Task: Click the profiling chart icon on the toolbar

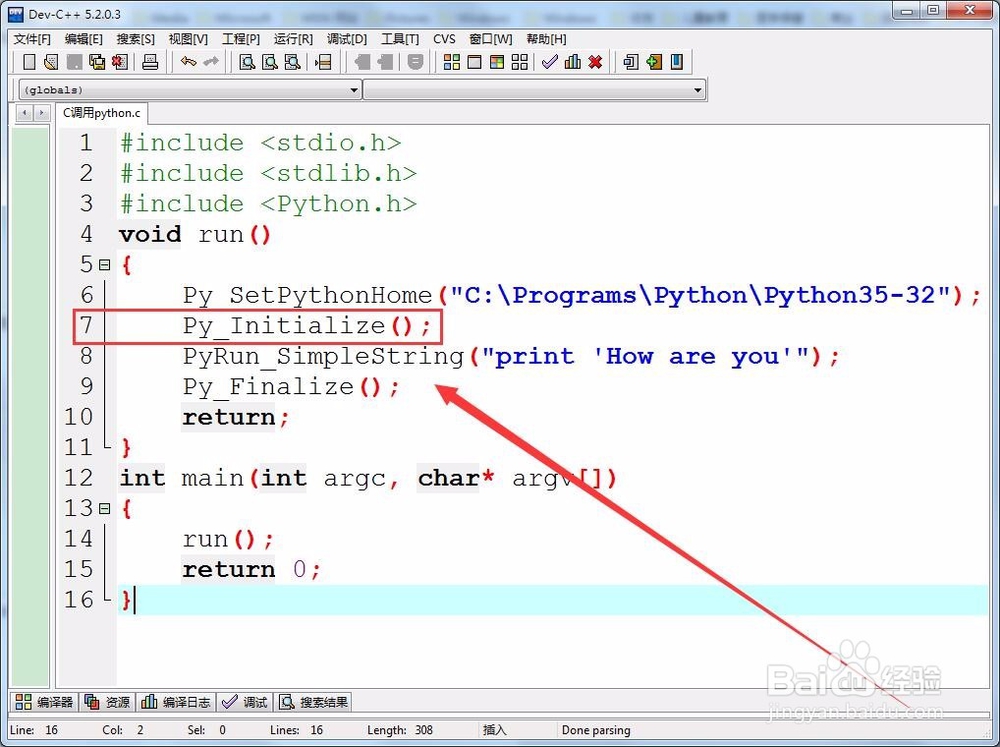Action: [572, 62]
